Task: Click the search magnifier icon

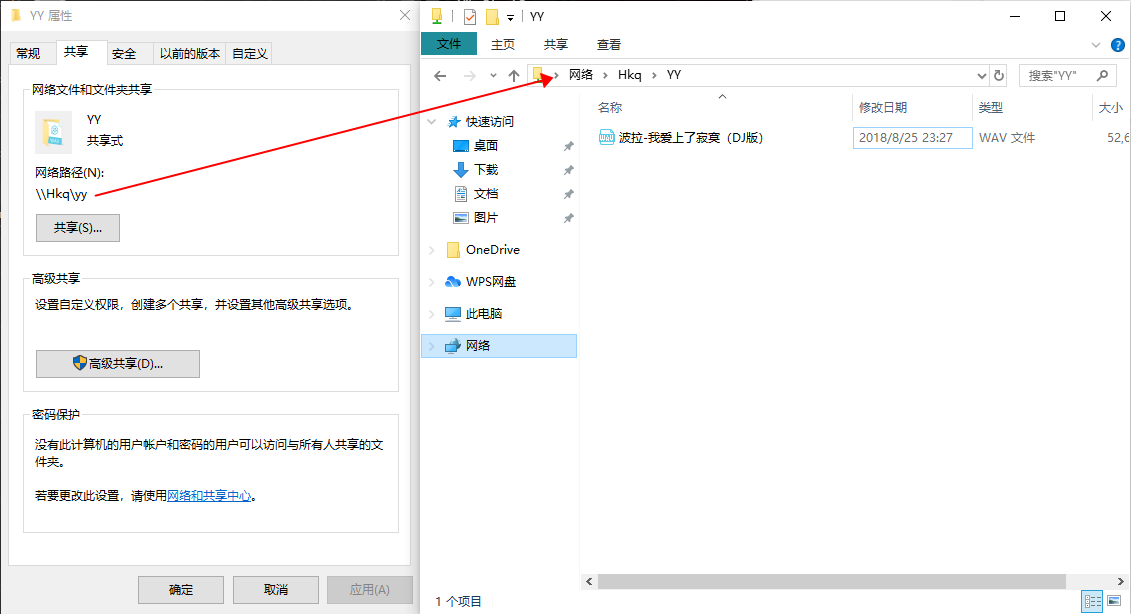Action: [x=1102, y=75]
